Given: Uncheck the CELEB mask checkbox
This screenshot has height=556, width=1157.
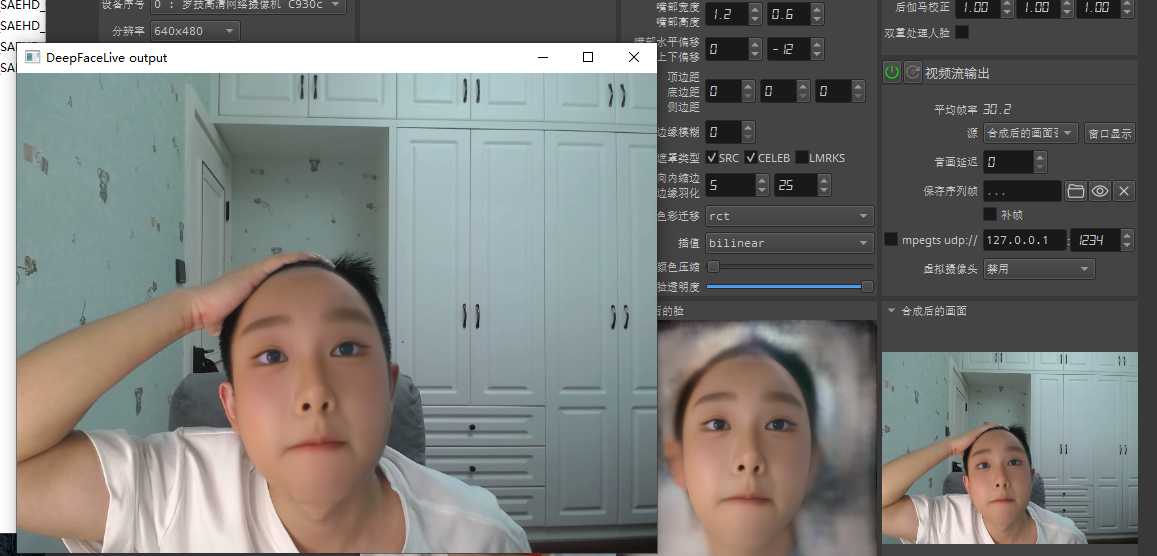Looking at the screenshot, I should tap(750, 158).
